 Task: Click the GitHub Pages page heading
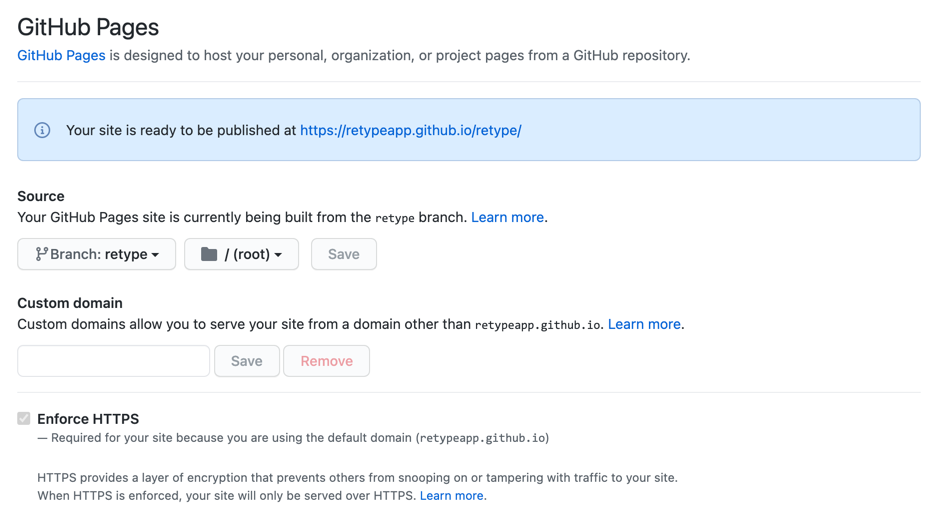(x=88, y=27)
